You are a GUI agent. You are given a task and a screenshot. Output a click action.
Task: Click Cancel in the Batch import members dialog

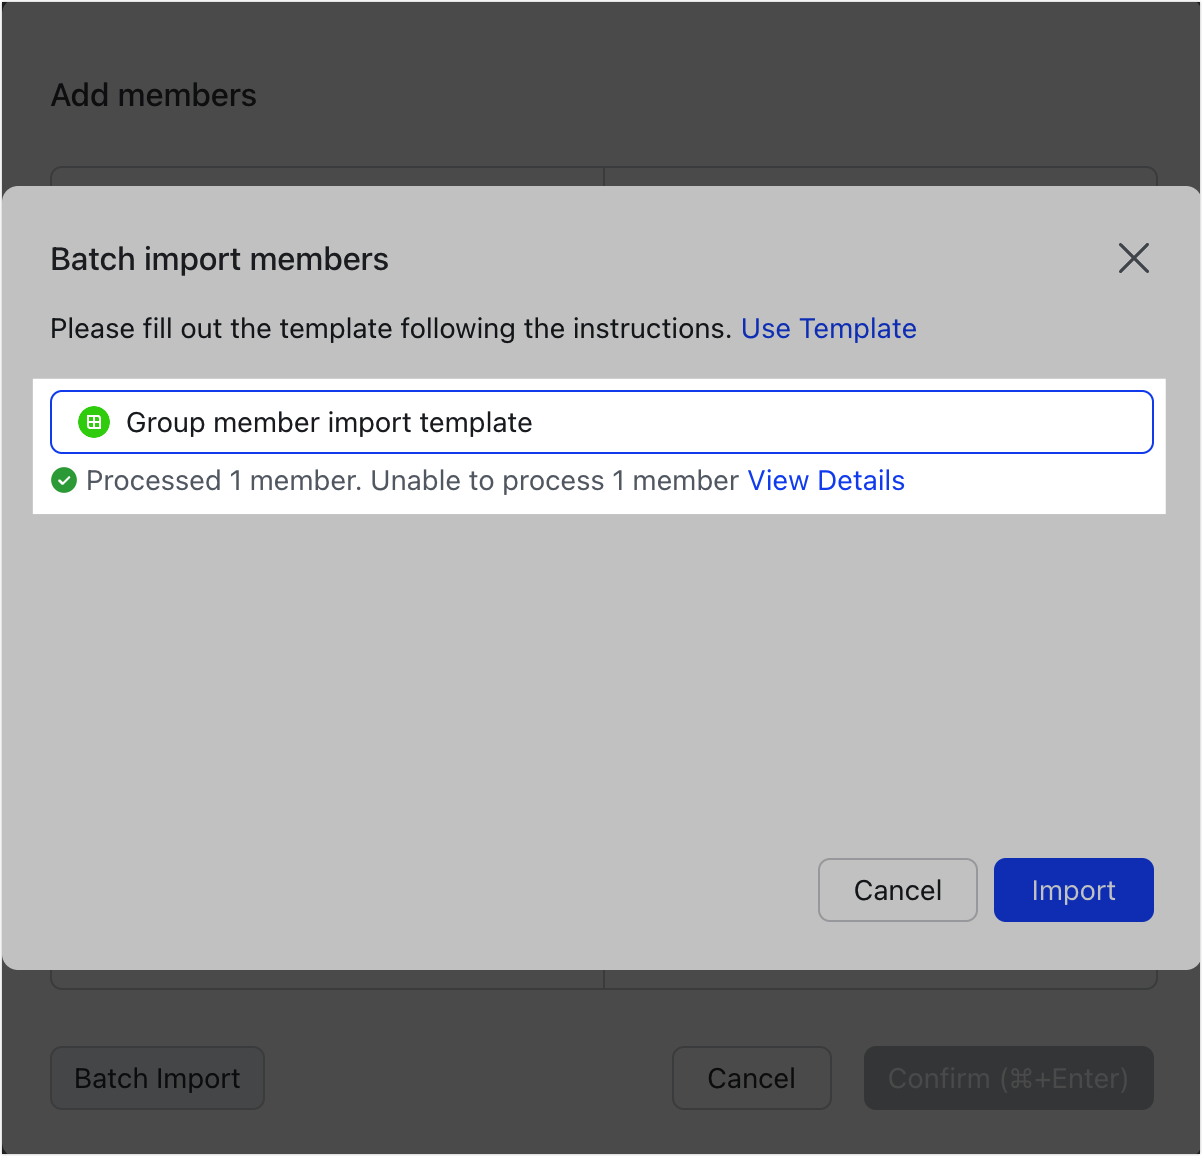(897, 890)
